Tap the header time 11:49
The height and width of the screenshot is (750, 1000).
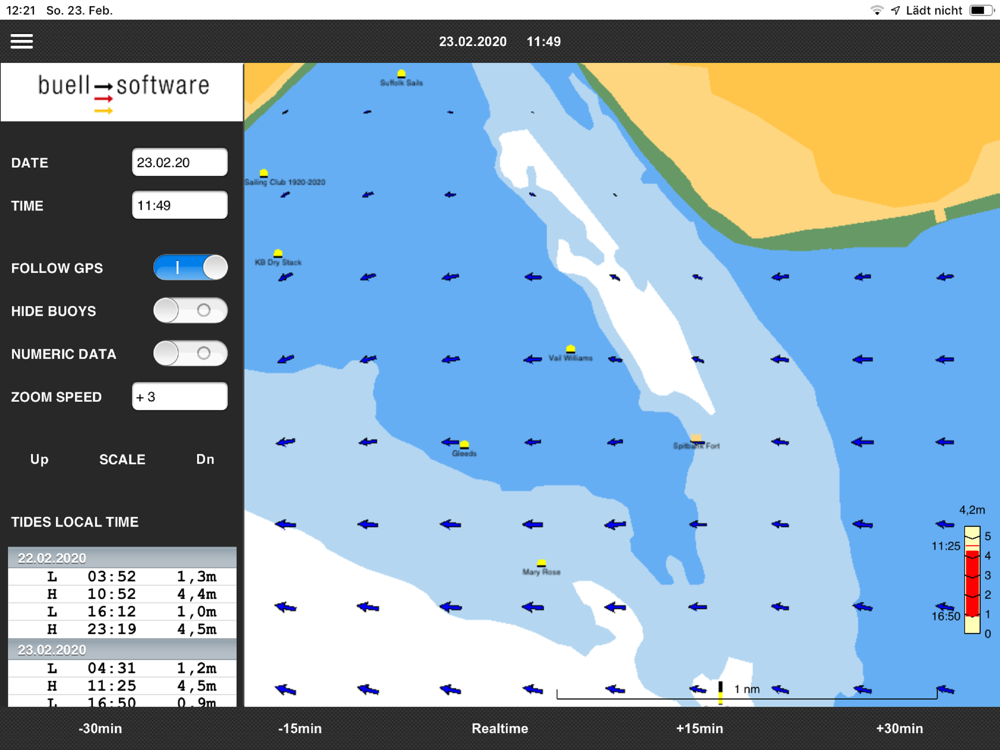click(543, 41)
